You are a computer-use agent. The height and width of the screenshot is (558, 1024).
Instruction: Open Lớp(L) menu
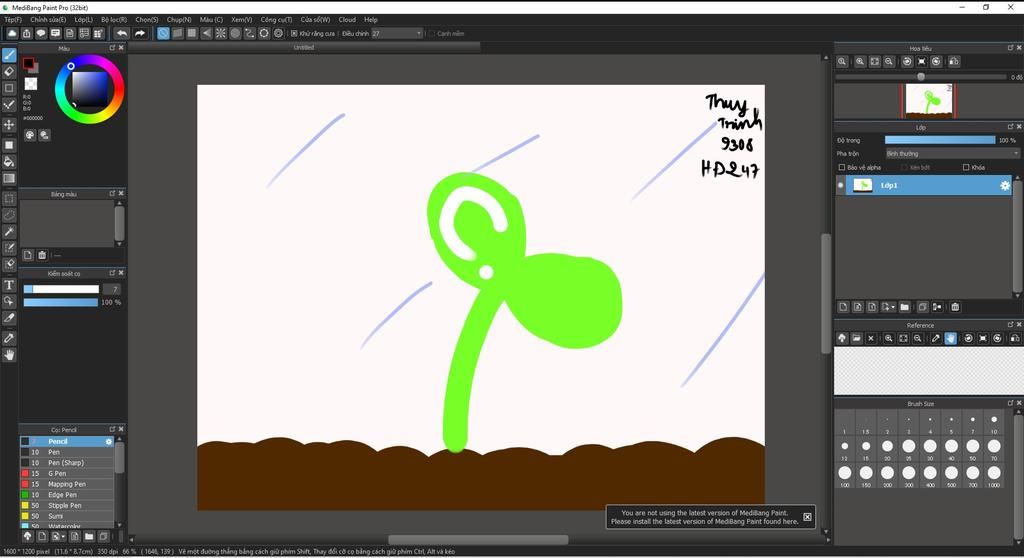(84, 20)
